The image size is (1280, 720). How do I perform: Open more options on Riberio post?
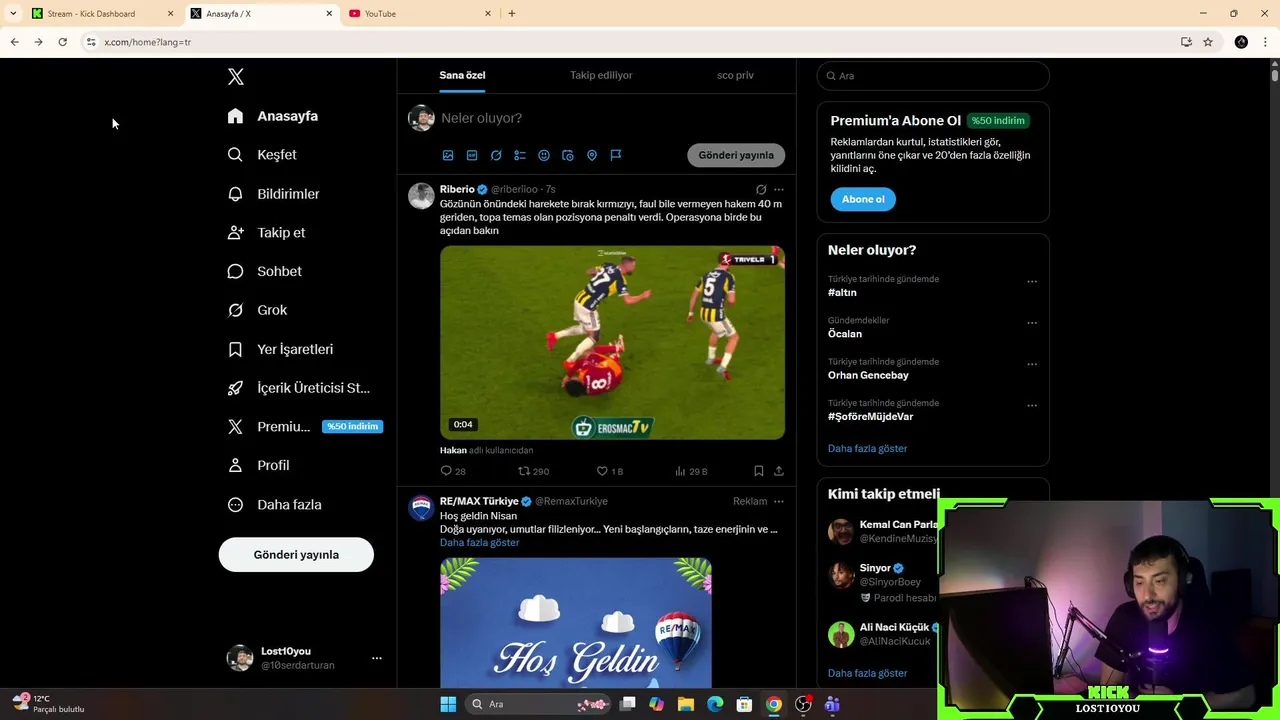(x=779, y=189)
